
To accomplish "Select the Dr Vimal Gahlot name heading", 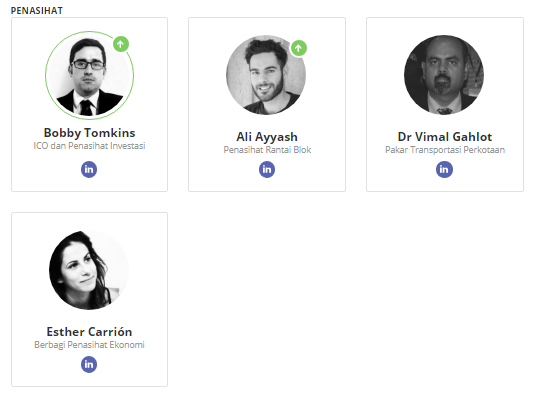I will [x=445, y=137].
